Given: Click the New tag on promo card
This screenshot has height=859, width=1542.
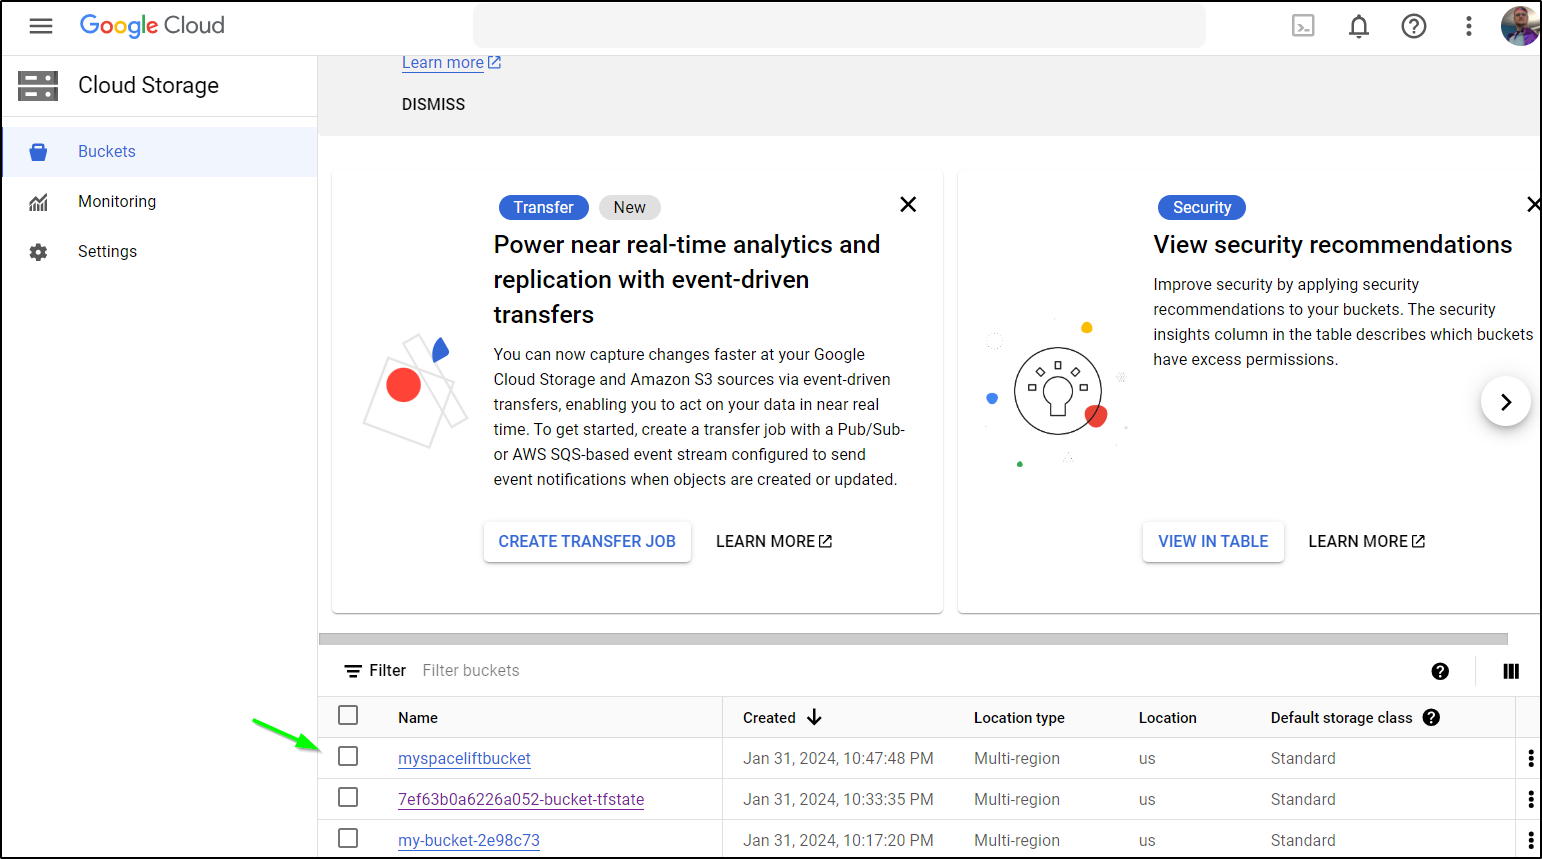Looking at the screenshot, I should tap(630, 208).
